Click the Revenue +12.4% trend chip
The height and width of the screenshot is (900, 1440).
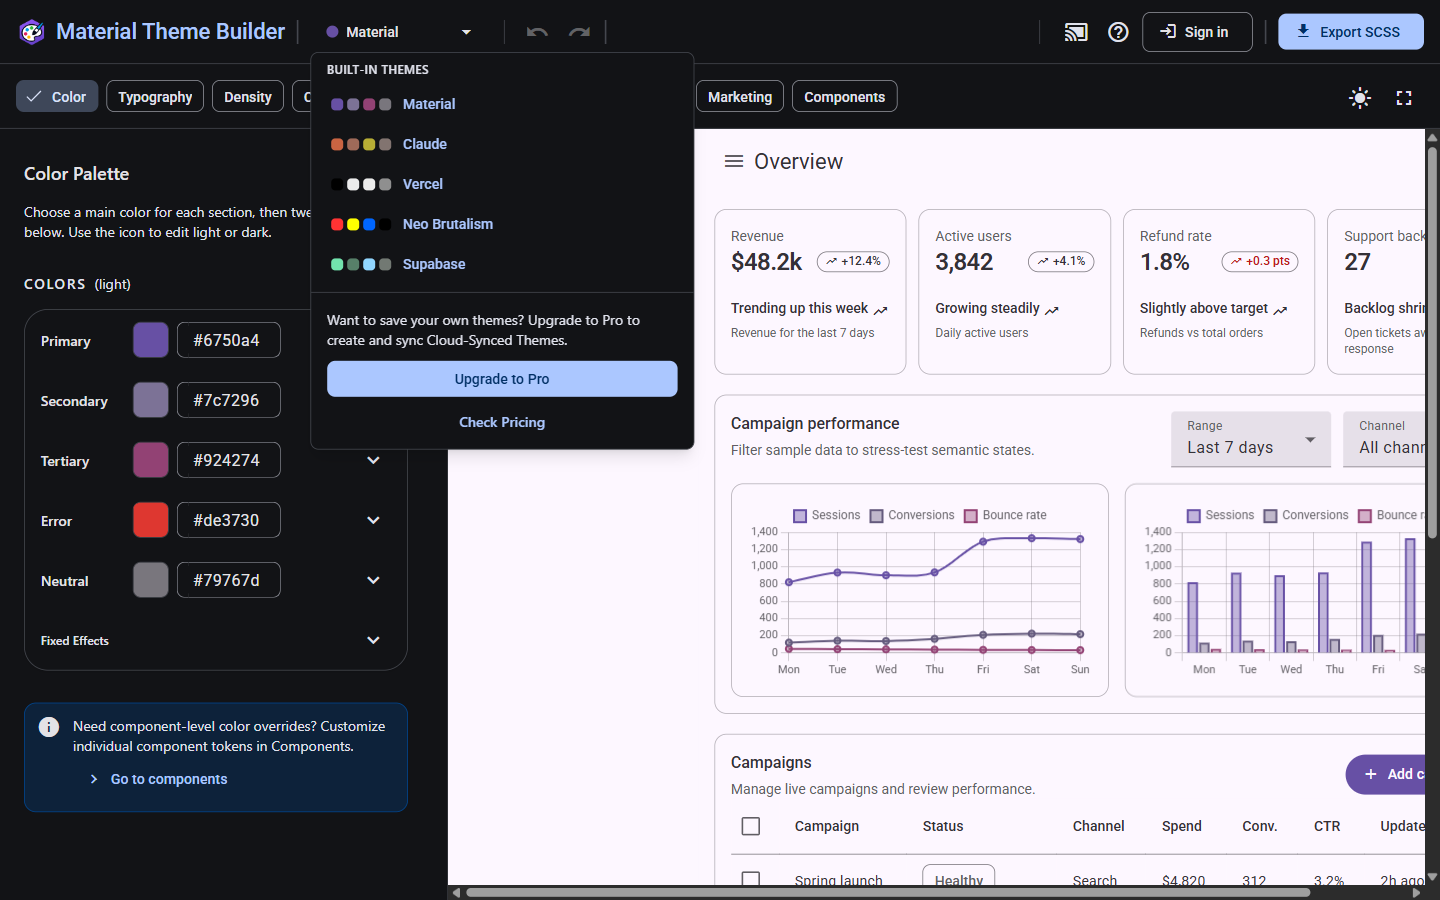click(853, 261)
